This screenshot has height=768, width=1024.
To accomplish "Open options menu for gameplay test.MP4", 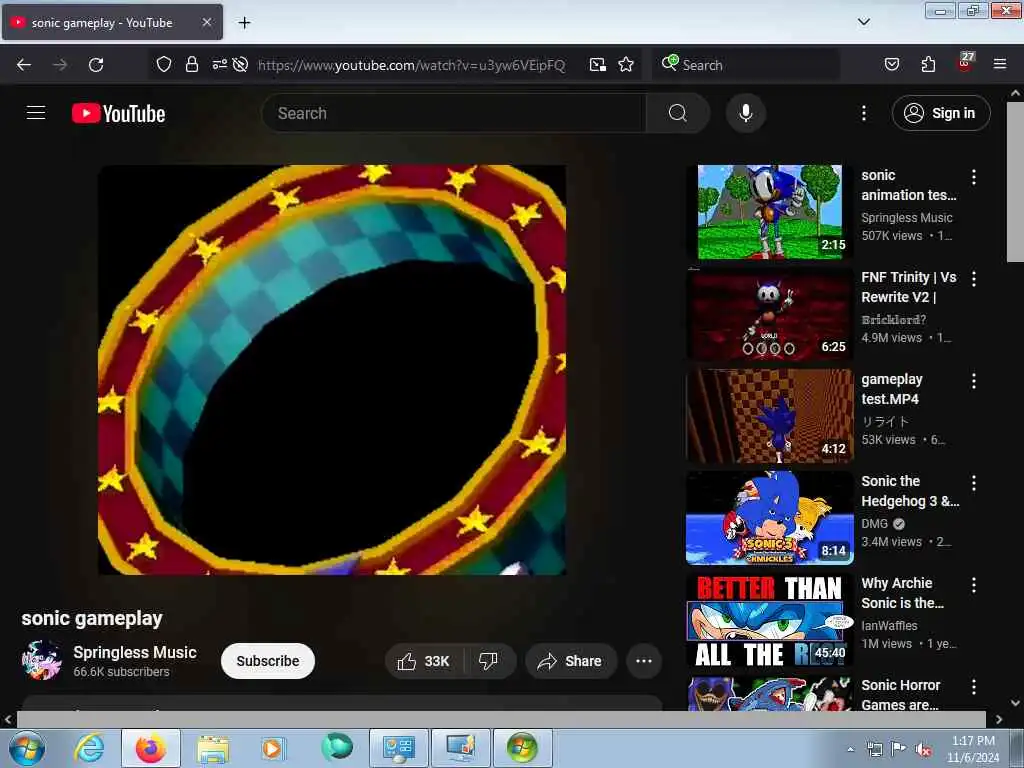I will tap(974, 381).
